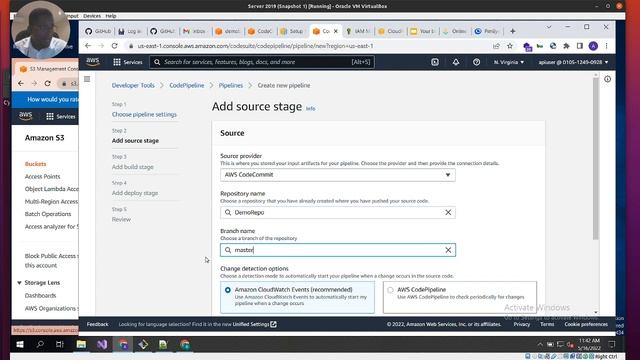This screenshot has height=360, width=640.
Task: Open Windows taskbar search
Action: coord(40,344)
